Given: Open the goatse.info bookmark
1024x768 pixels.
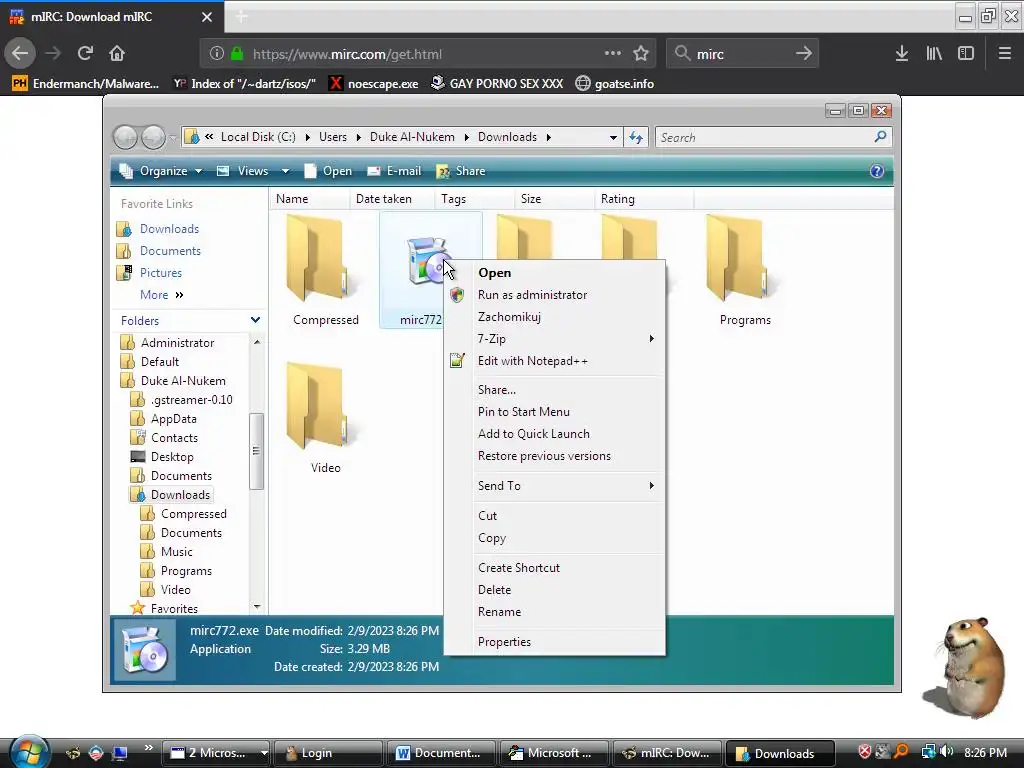Looking at the screenshot, I should [x=615, y=84].
